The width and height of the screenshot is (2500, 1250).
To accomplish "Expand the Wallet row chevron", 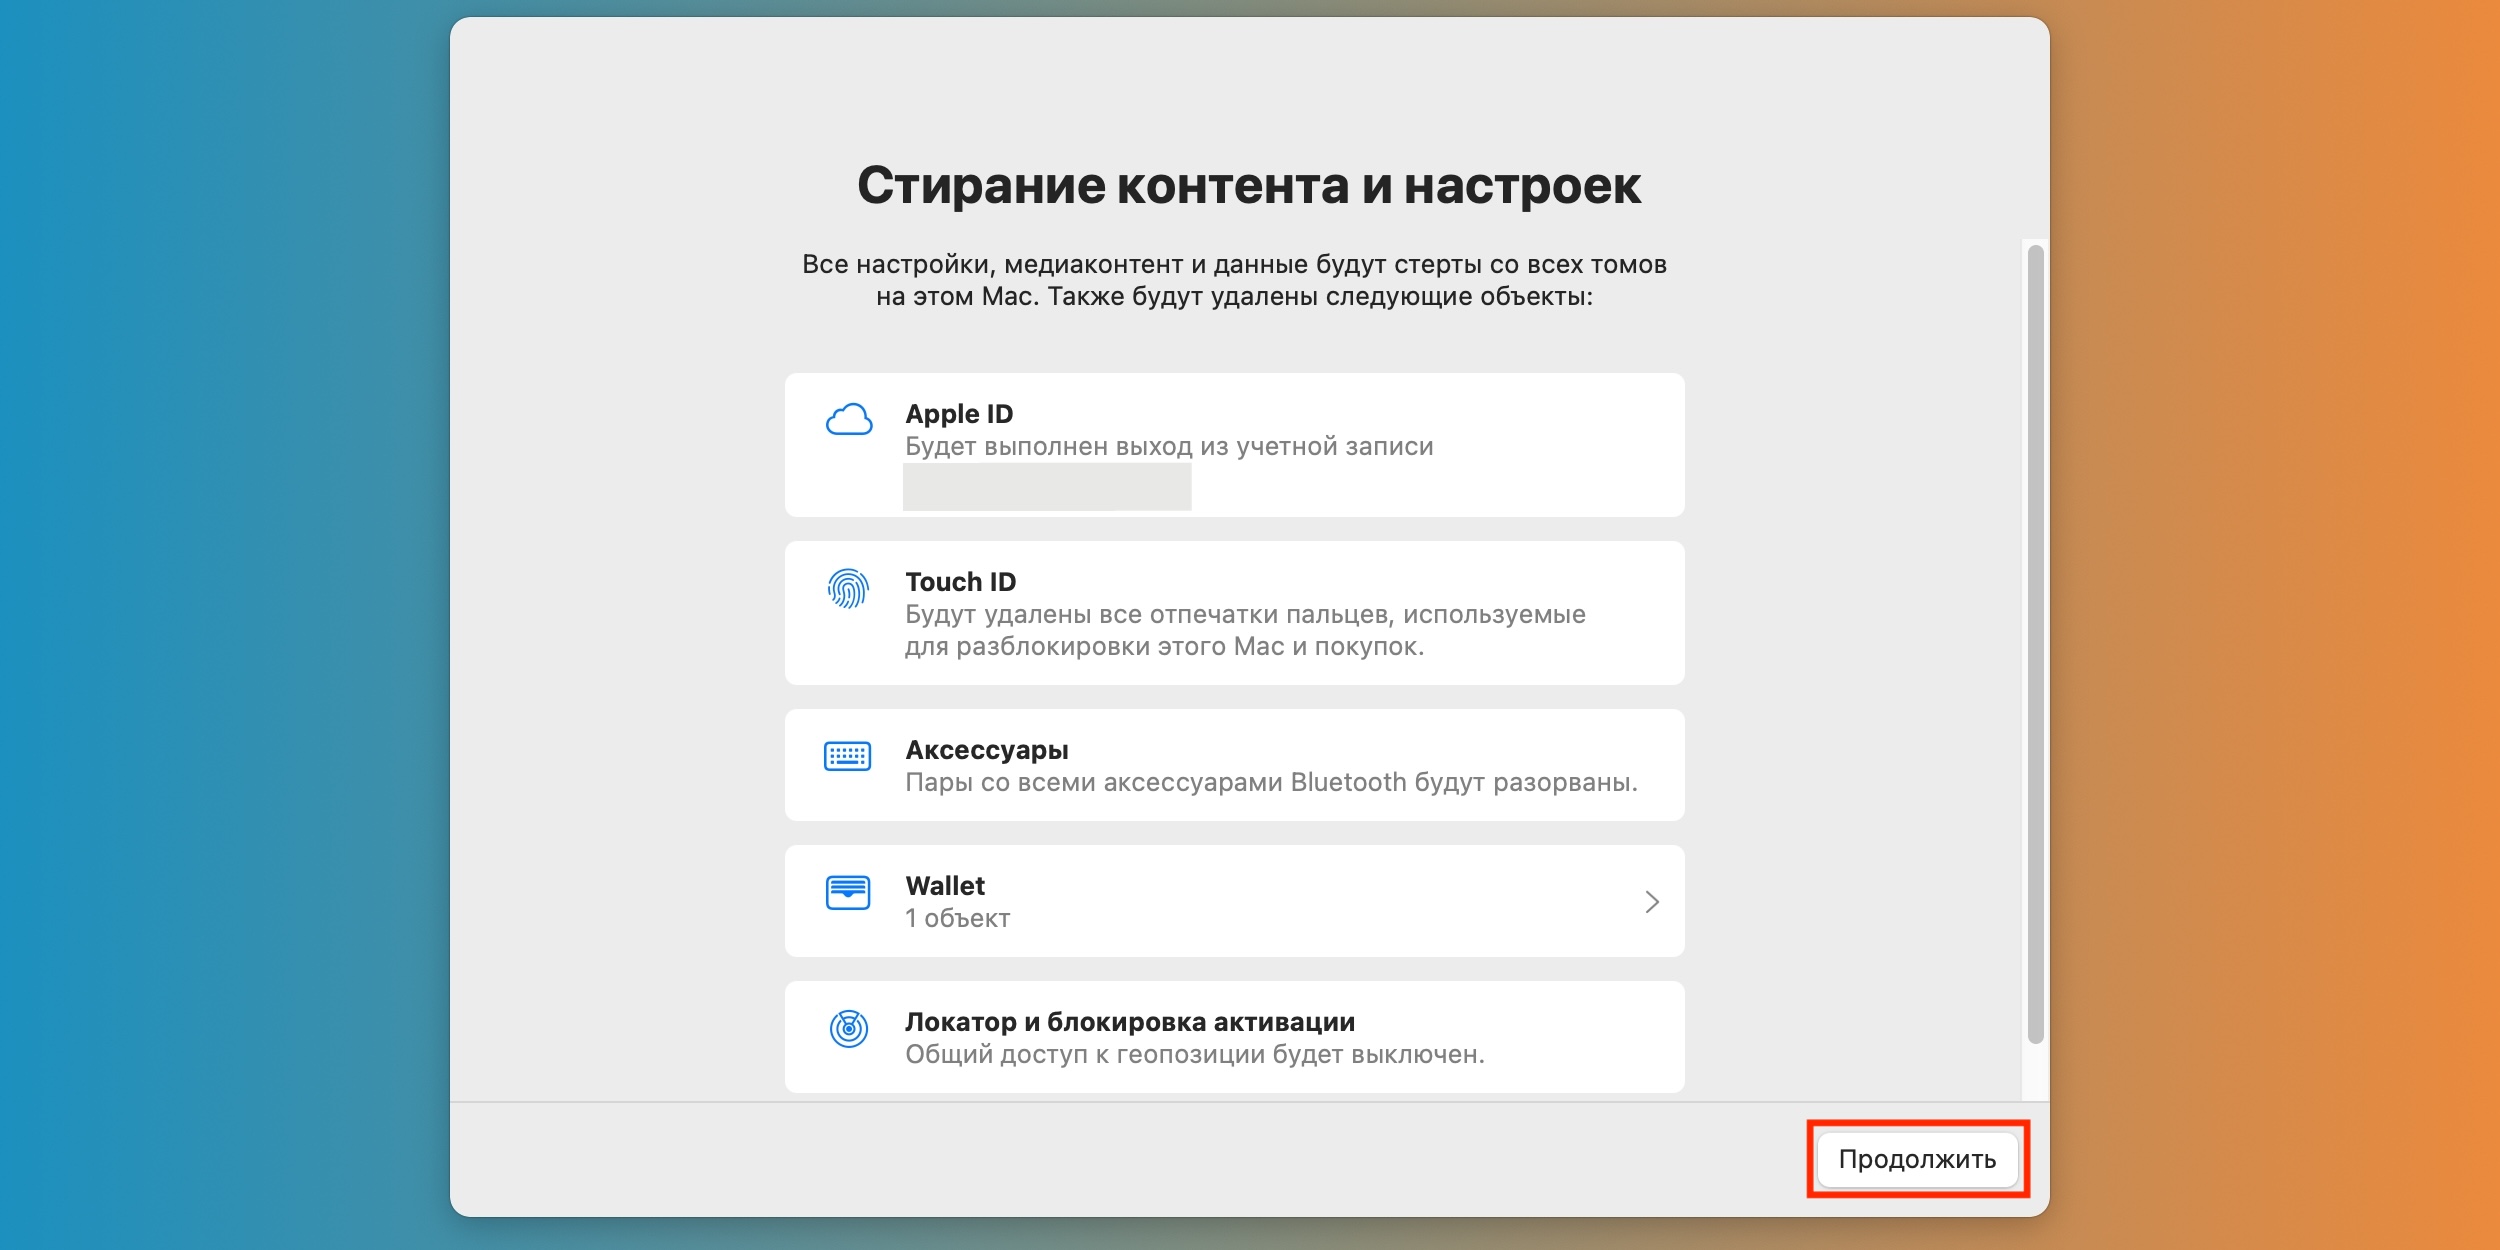I will 1652,902.
